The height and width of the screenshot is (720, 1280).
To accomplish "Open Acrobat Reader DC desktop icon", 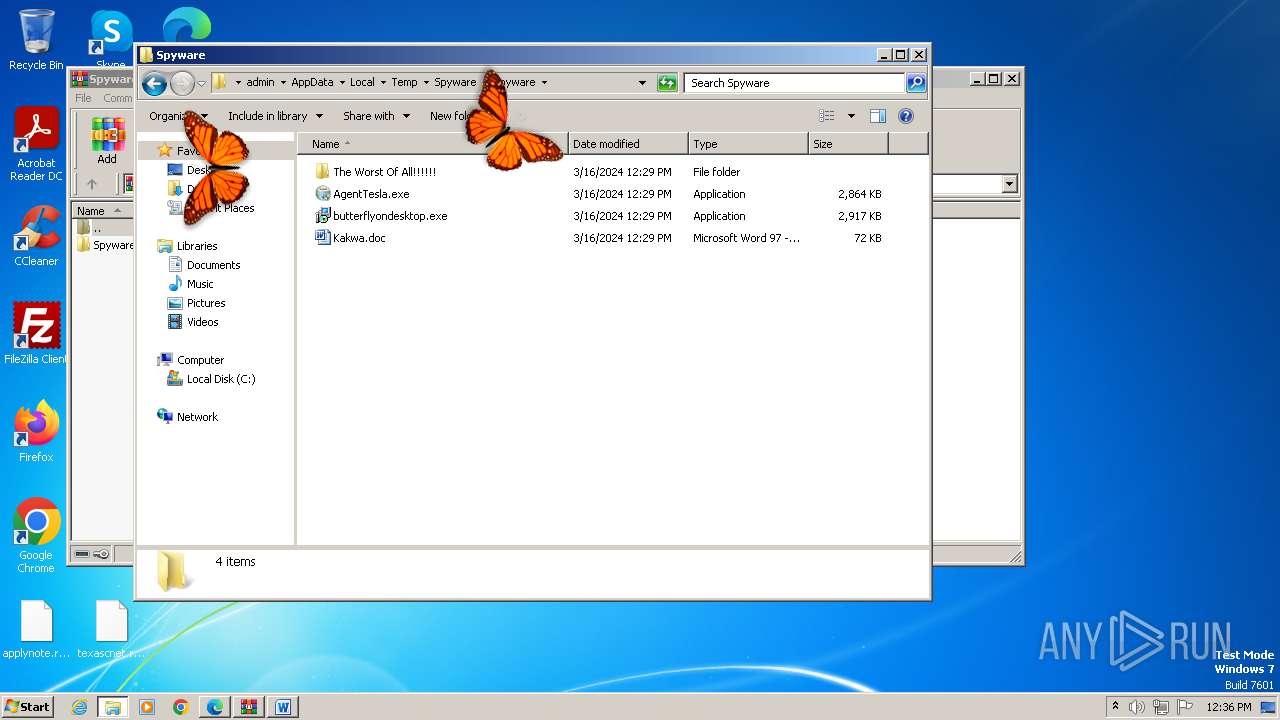I will 36,144.
